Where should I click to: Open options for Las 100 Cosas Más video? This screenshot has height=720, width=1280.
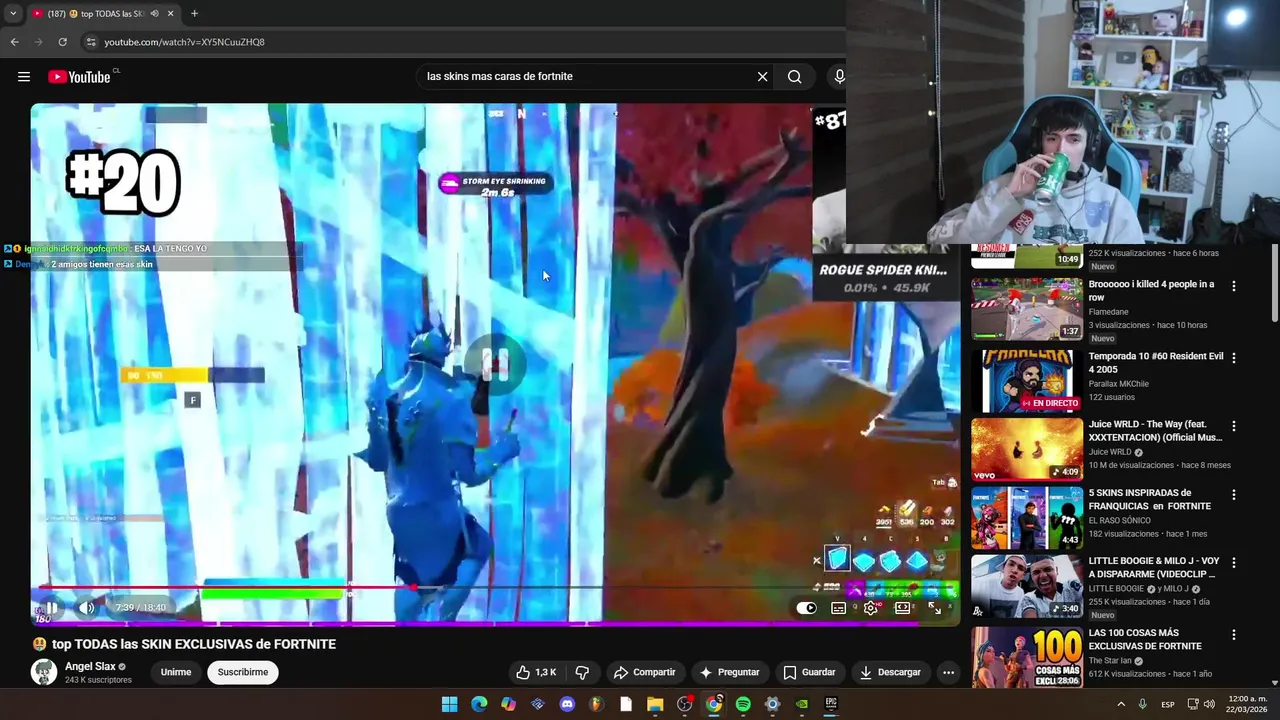click(1233, 635)
